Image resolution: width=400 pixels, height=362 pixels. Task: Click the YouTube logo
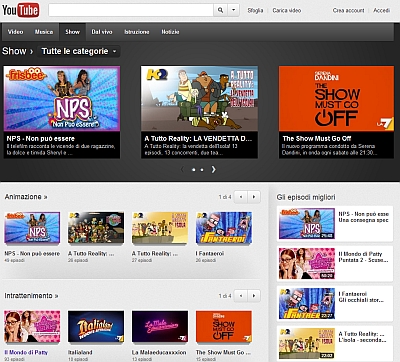coord(21,10)
